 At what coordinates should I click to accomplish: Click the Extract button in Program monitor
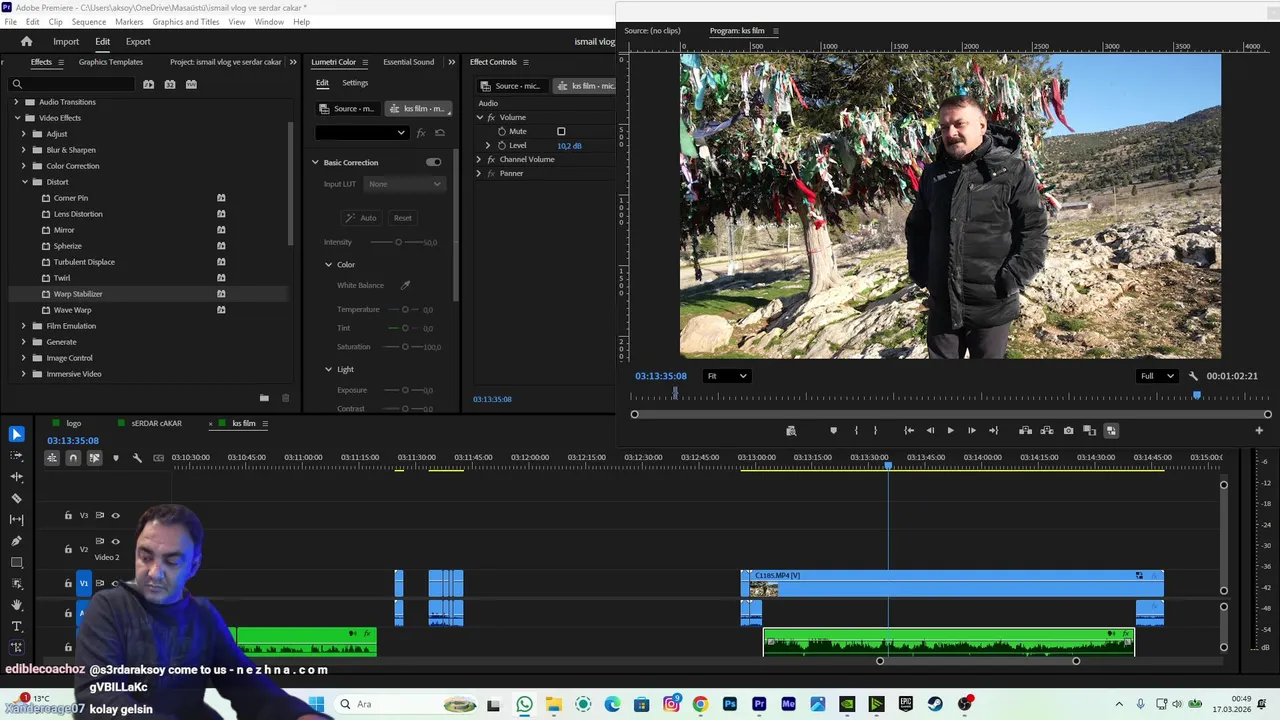1047,431
